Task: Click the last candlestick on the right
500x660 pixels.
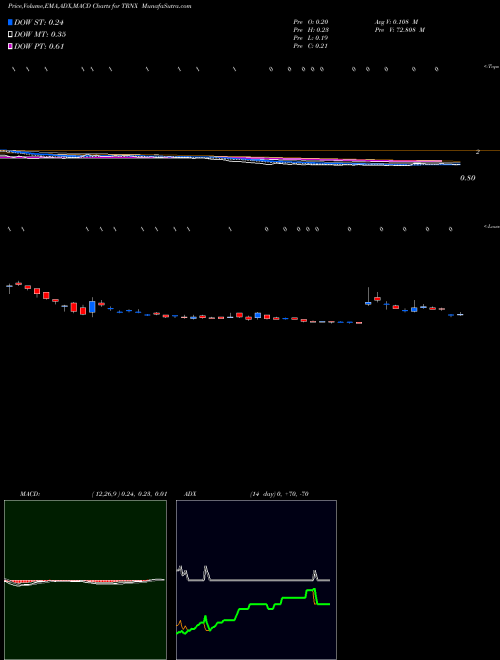Action: (460, 314)
